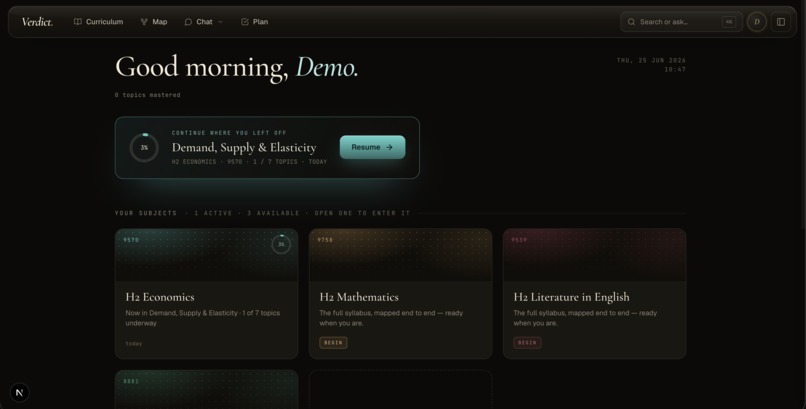This screenshot has width=806, height=409.
Task: Click the keyboard shortcut badge in search
Action: pyautogui.click(x=729, y=22)
